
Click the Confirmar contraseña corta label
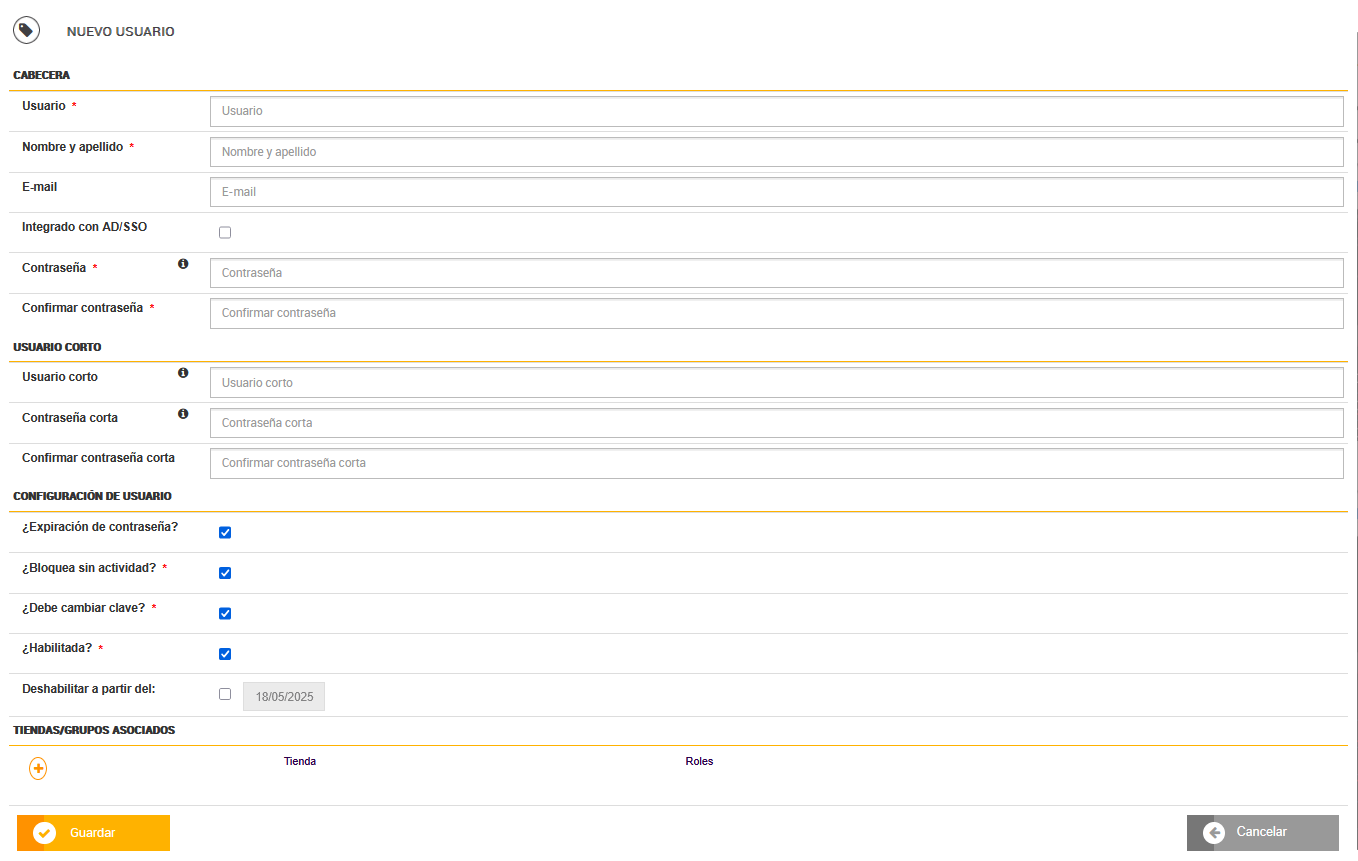[x=98, y=458]
